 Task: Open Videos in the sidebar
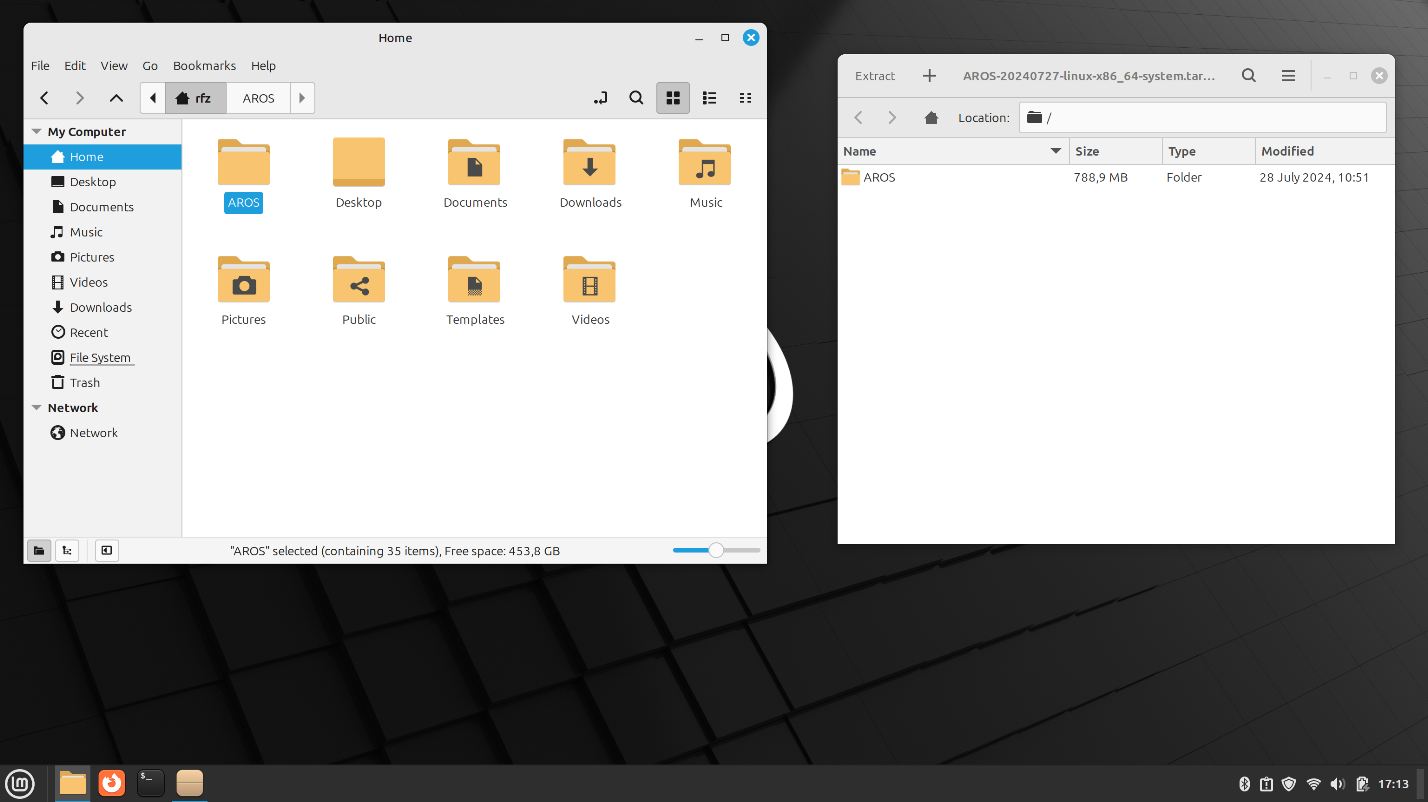pos(103,282)
